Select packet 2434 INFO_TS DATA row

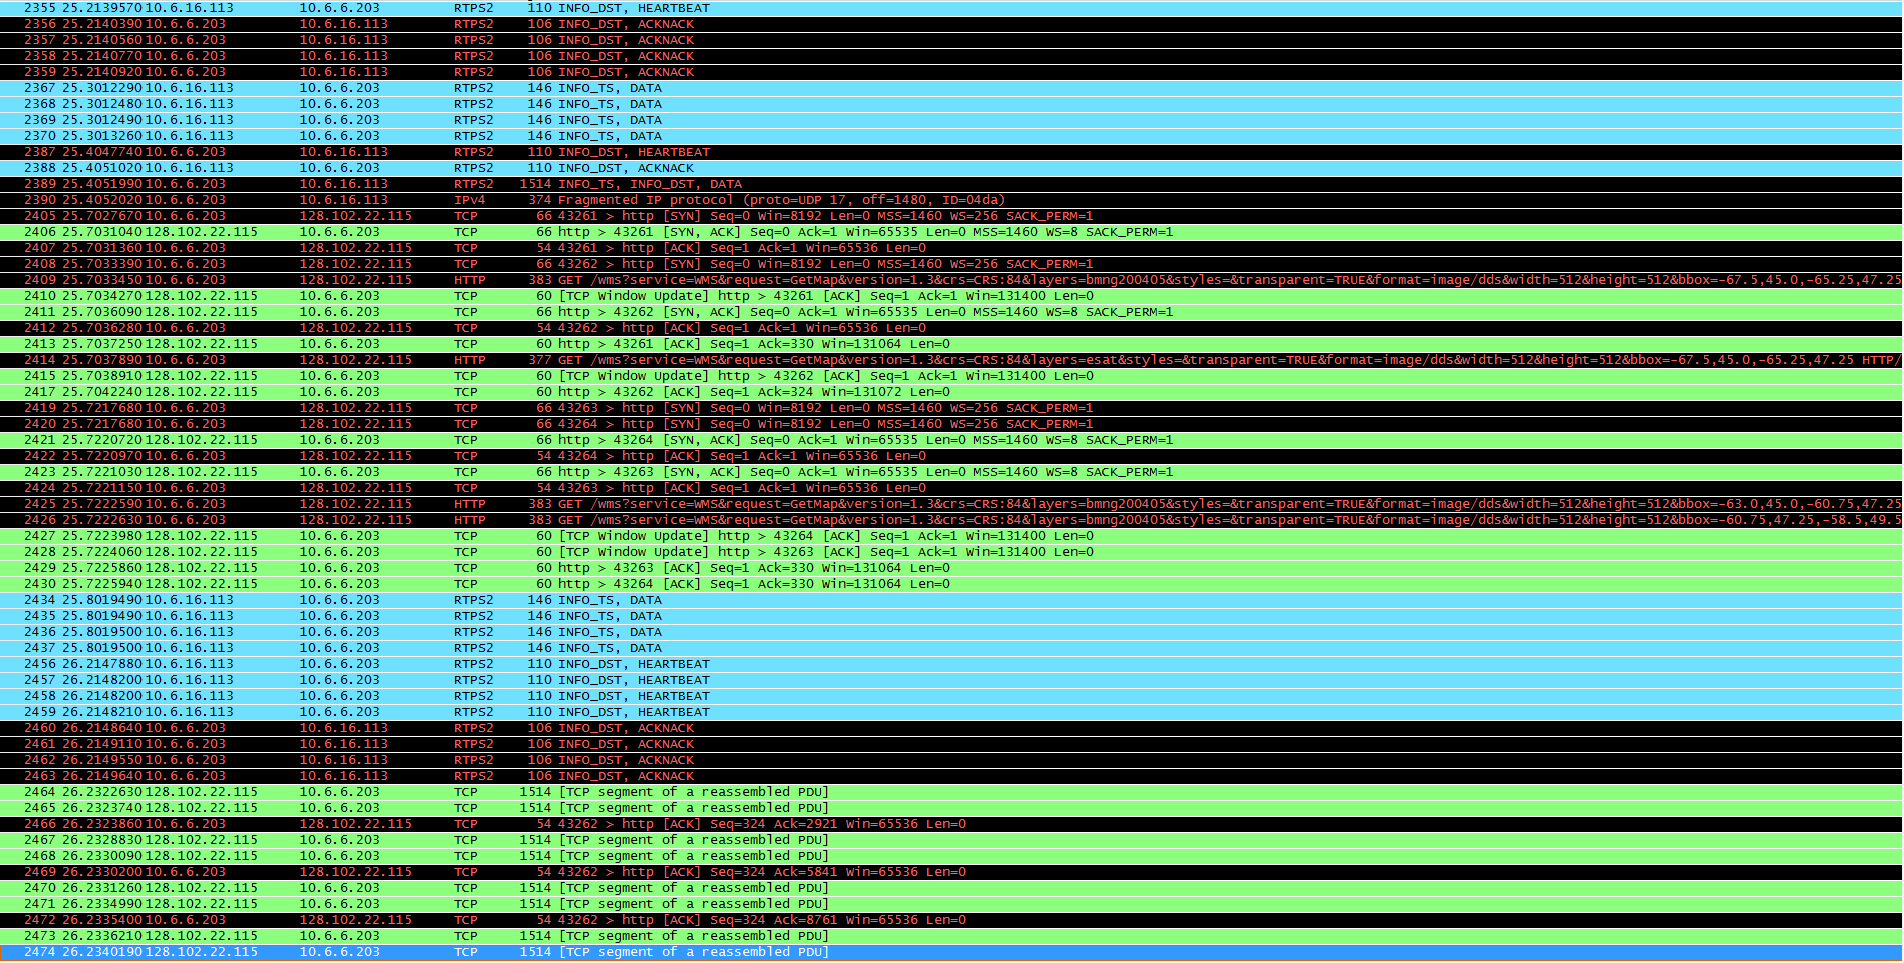click(952, 600)
